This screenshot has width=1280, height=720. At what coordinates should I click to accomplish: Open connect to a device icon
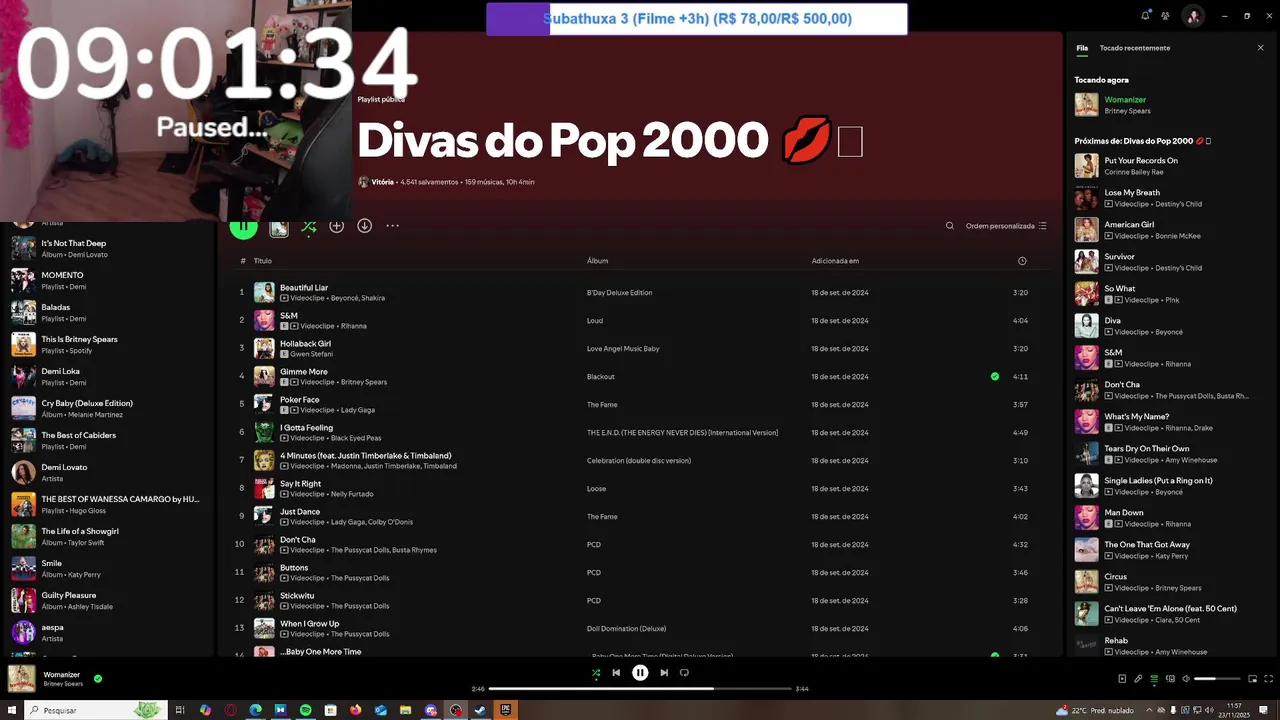click(1170, 679)
